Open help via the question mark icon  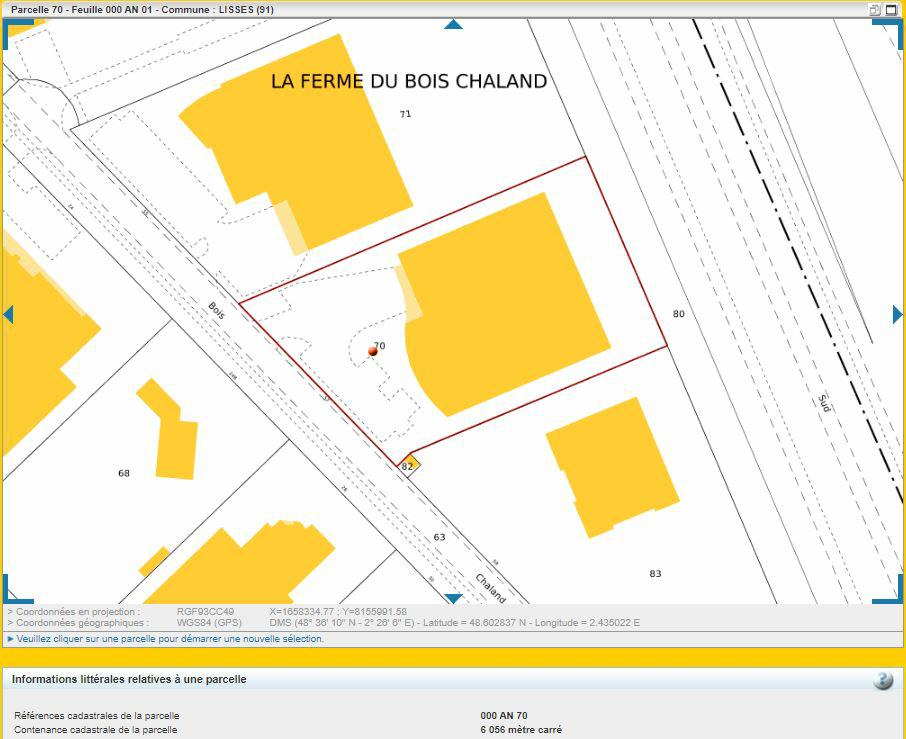[882, 680]
